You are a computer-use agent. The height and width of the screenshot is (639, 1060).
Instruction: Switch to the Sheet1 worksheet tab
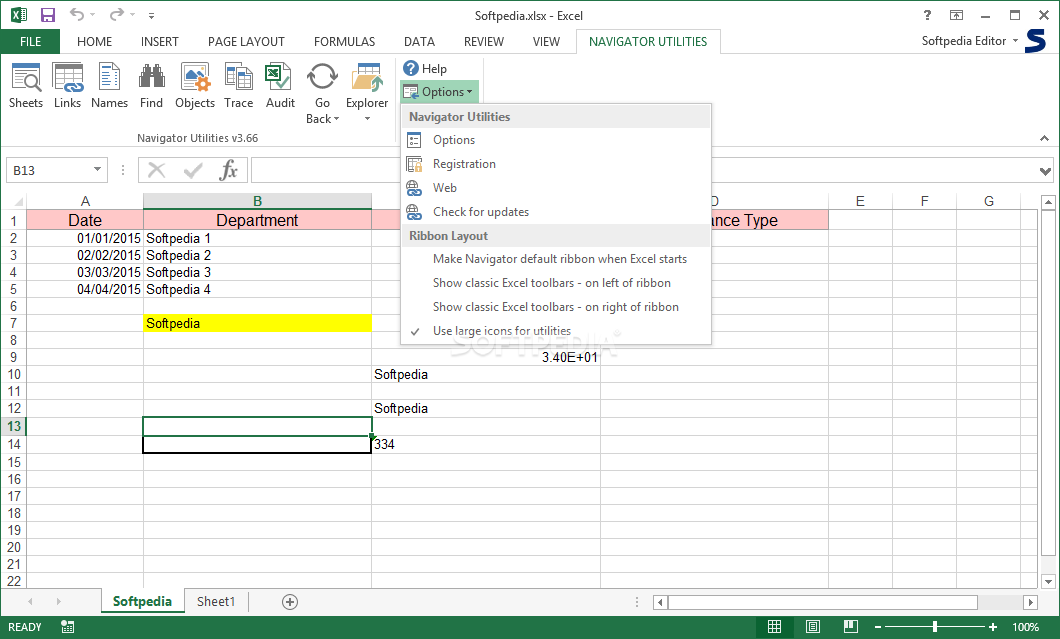pyautogui.click(x=216, y=601)
